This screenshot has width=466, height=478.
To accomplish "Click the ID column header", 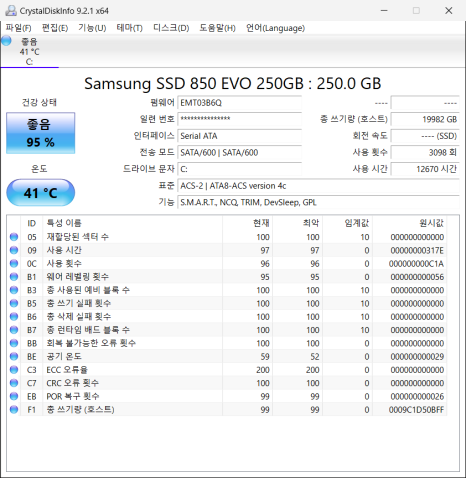I will (x=32, y=223).
